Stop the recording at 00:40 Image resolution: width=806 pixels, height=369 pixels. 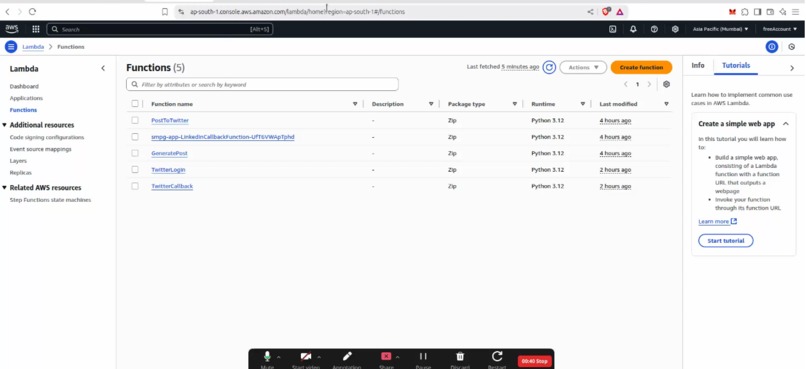click(535, 361)
